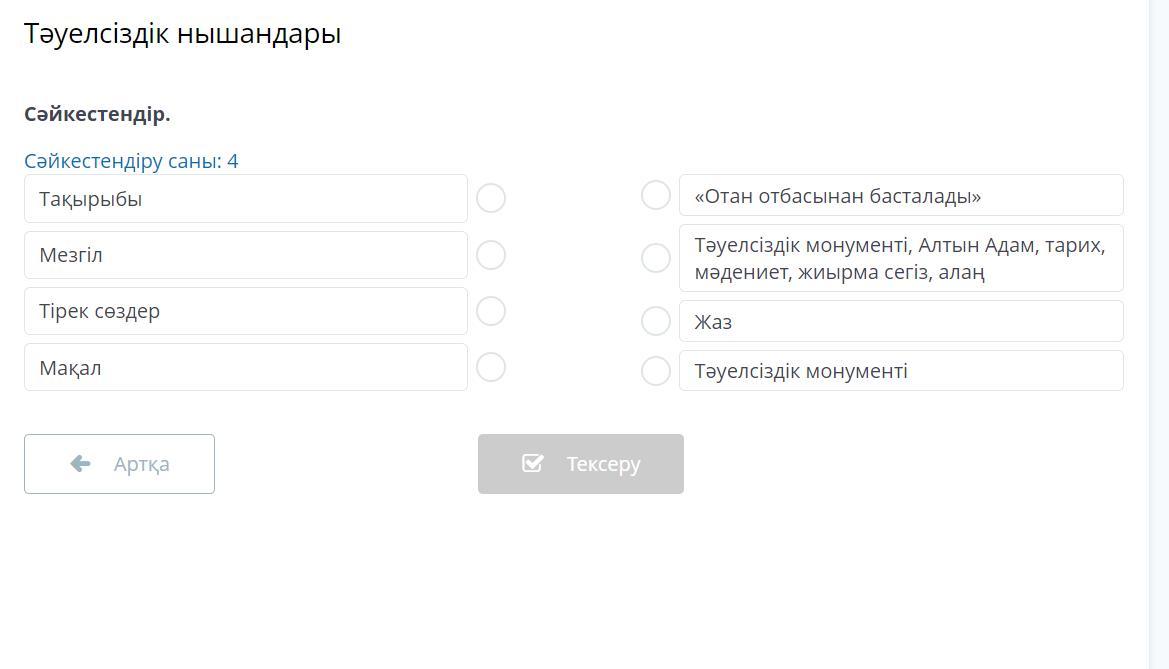Click the checkmark icon in Тексеру
The height and width of the screenshot is (669, 1169).
tap(533, 463)
